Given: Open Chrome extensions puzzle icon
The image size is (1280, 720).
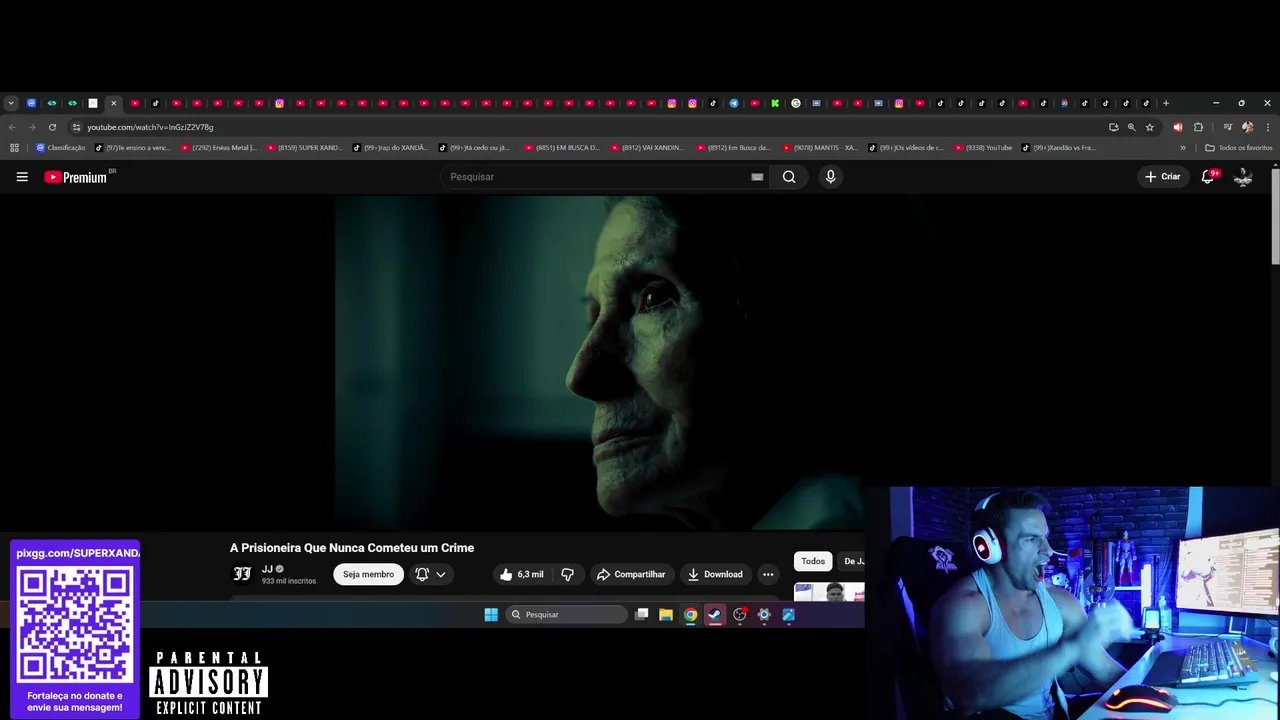Looking at the screenshot, I should [x=1198, y=127].
